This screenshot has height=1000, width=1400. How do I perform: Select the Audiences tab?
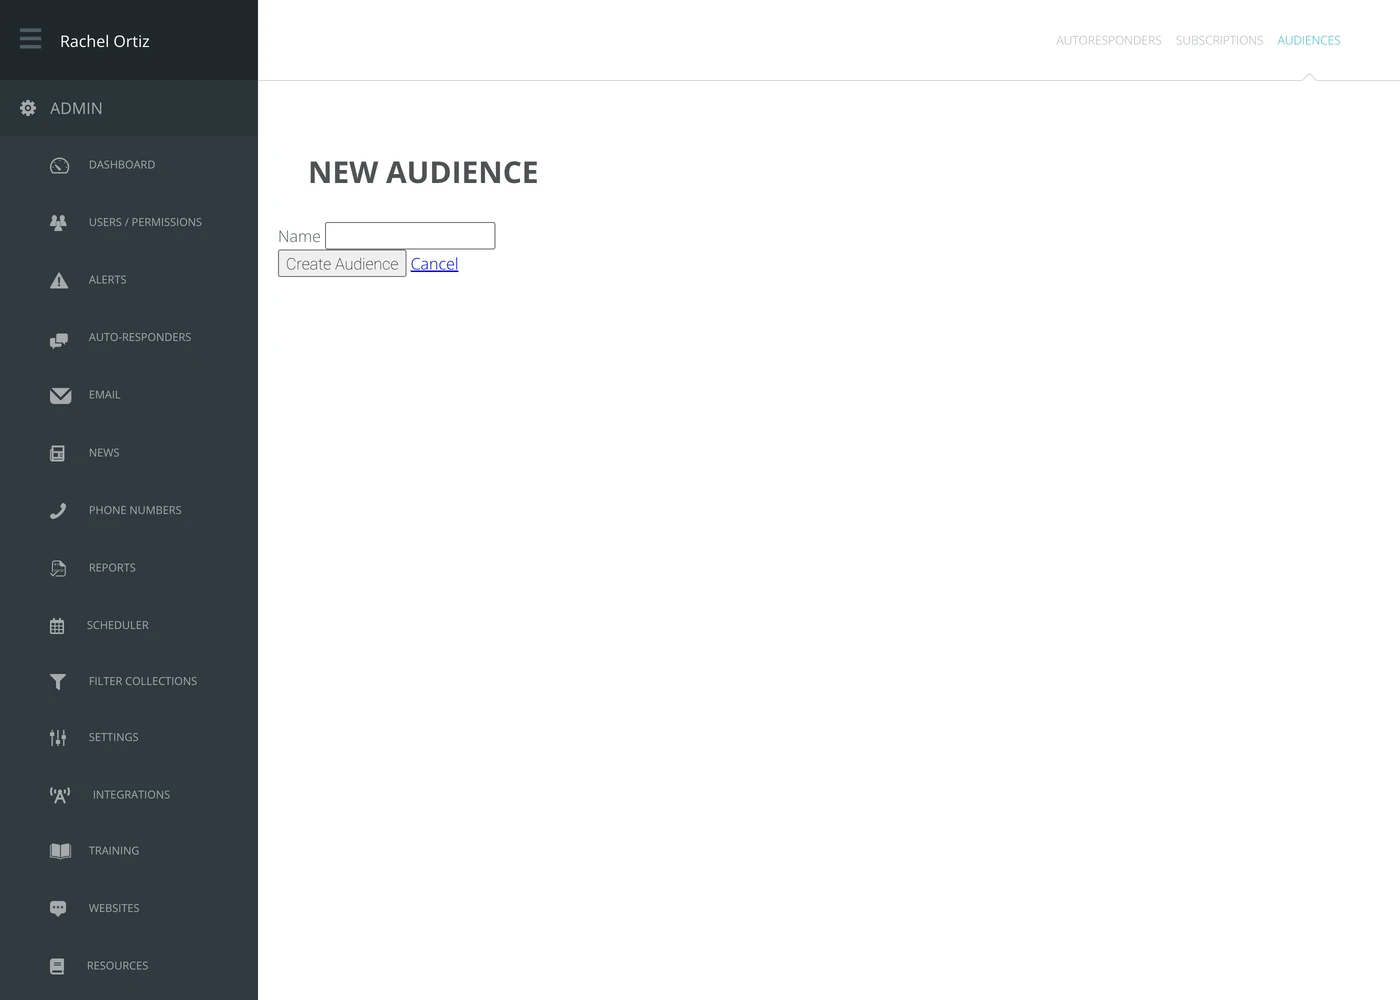pyautogui.click(x=1309, y=41)
